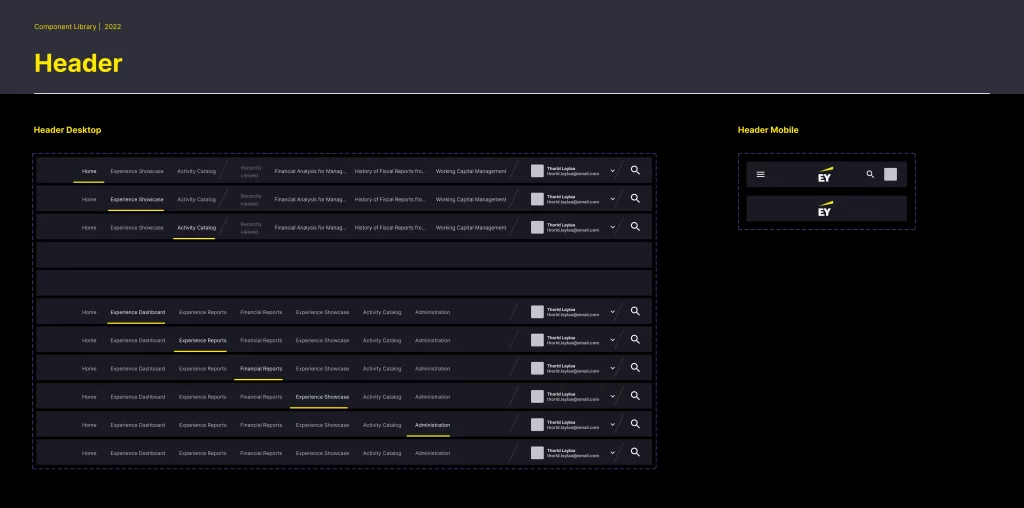Screen dimensions: 1024x508
Task: Click Activity Catalog in header with Home underlined
Action: (197, 171)
